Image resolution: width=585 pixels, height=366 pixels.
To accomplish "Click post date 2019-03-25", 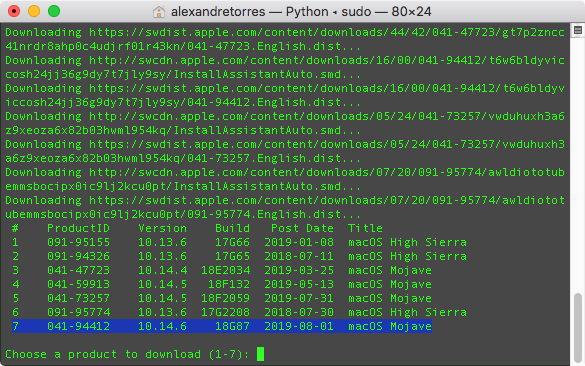I will click(x=299, y=270).
